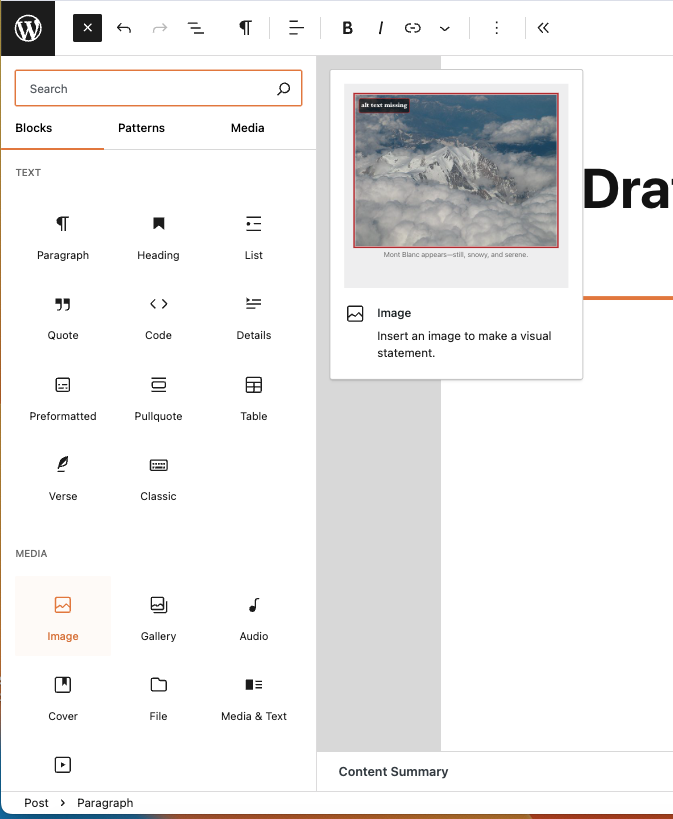Close the block inserter panel
The height and width of the screenshot is (819, 673).
point(88,28)
